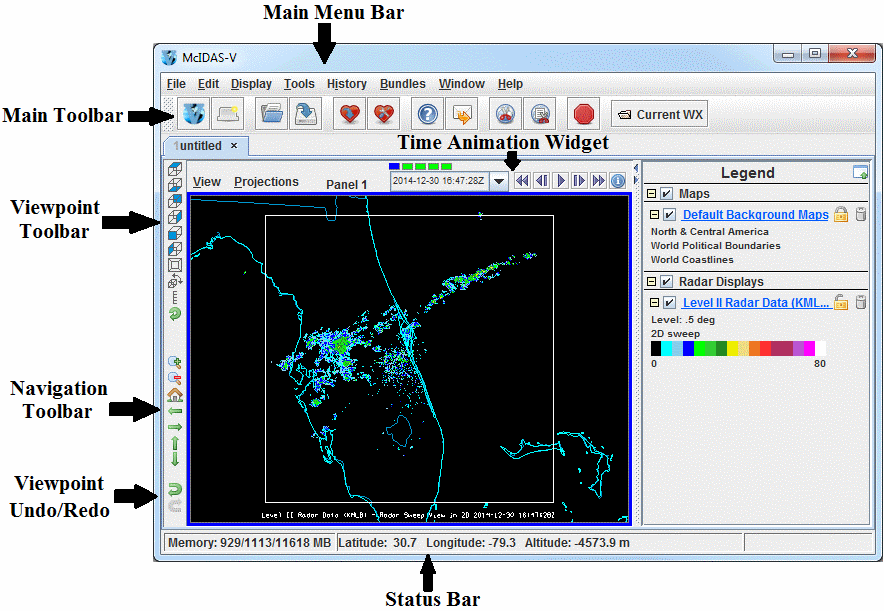The height and width of the screenshot is (611, 884).
Task: Open the Projections menu in the panel
Action: pos(266,182)
